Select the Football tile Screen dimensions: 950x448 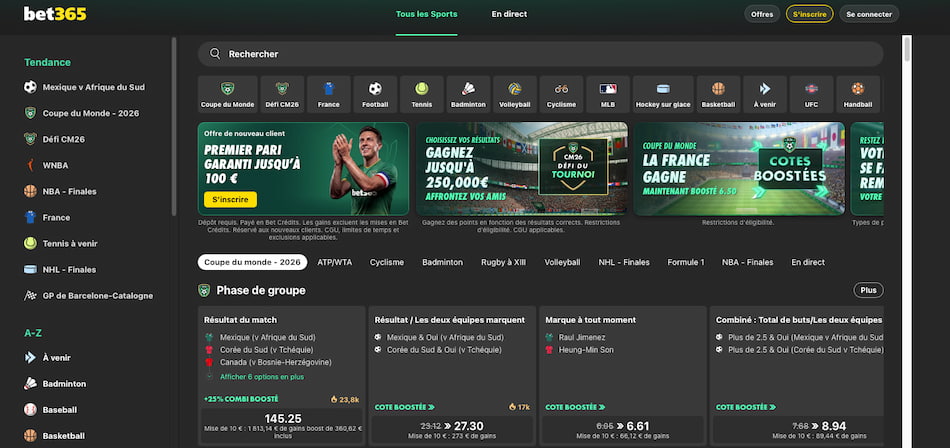(375, 95)
